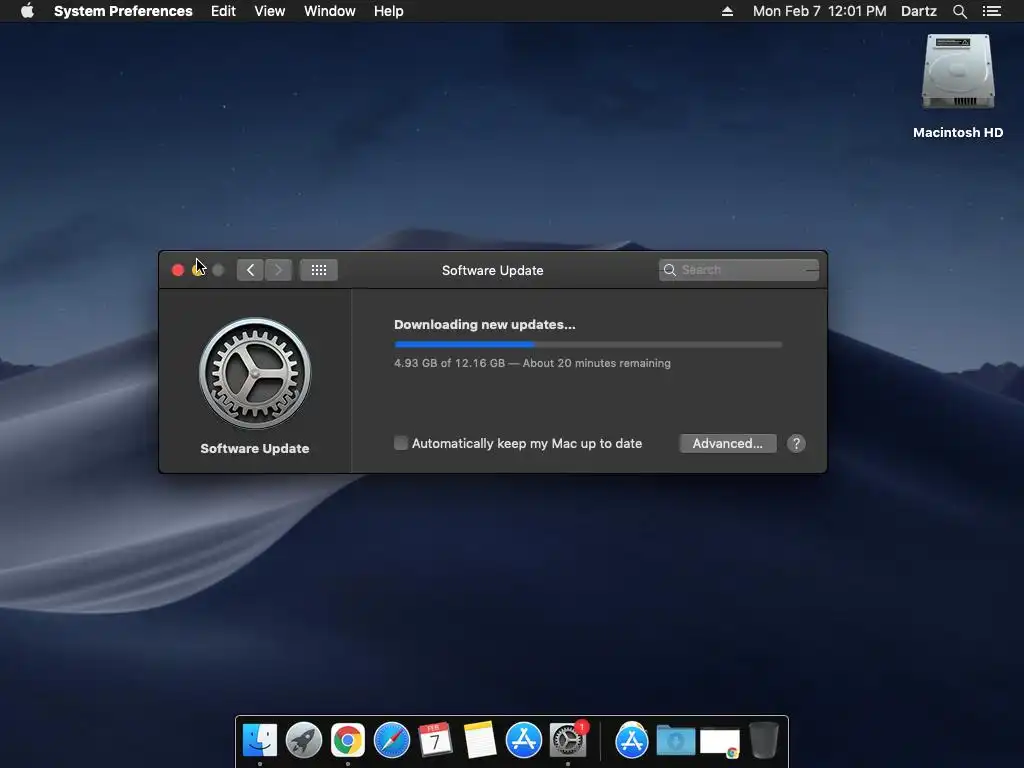Click 'Downloading new updates...' text
This screenshot has width=1024, height=768.
(x=485, y=325)
